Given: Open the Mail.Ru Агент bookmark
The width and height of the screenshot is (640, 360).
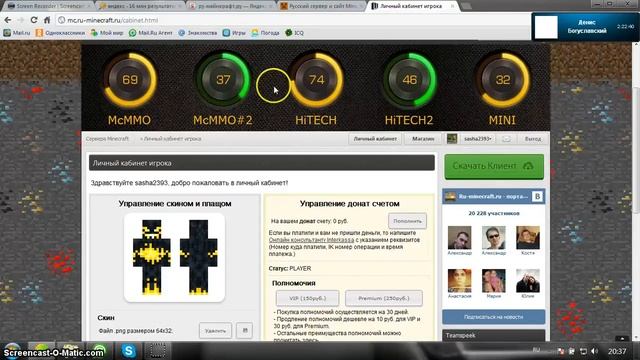Looking at the screenshot, I should tap(151, 33).
